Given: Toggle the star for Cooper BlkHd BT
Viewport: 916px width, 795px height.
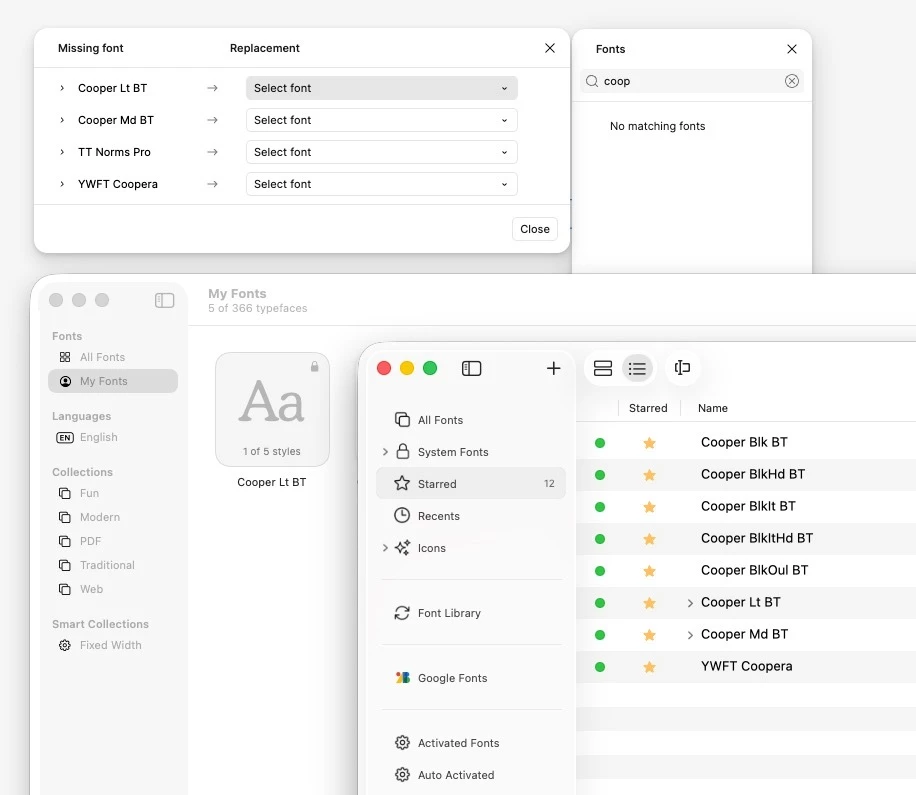Looking at the screenshot, I should pyautogui.click(x=649, y=475).
